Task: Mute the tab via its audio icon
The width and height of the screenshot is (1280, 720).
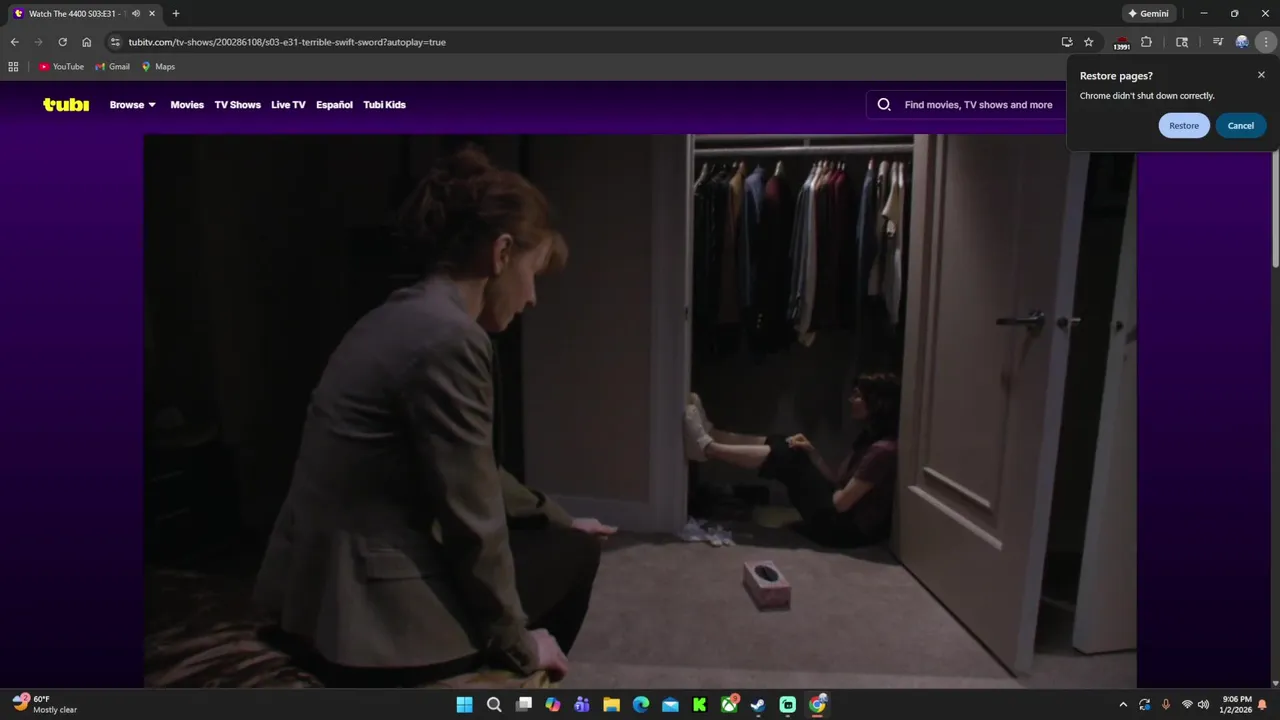Action: pyautogui.click(x=136, y=14)
